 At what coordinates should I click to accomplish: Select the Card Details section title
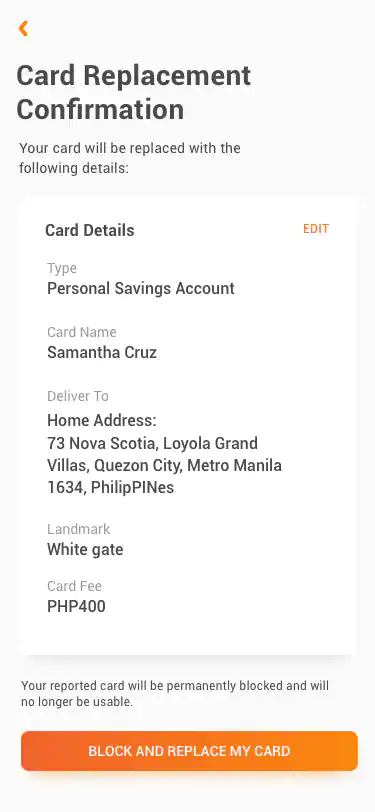tap(90, 230)
